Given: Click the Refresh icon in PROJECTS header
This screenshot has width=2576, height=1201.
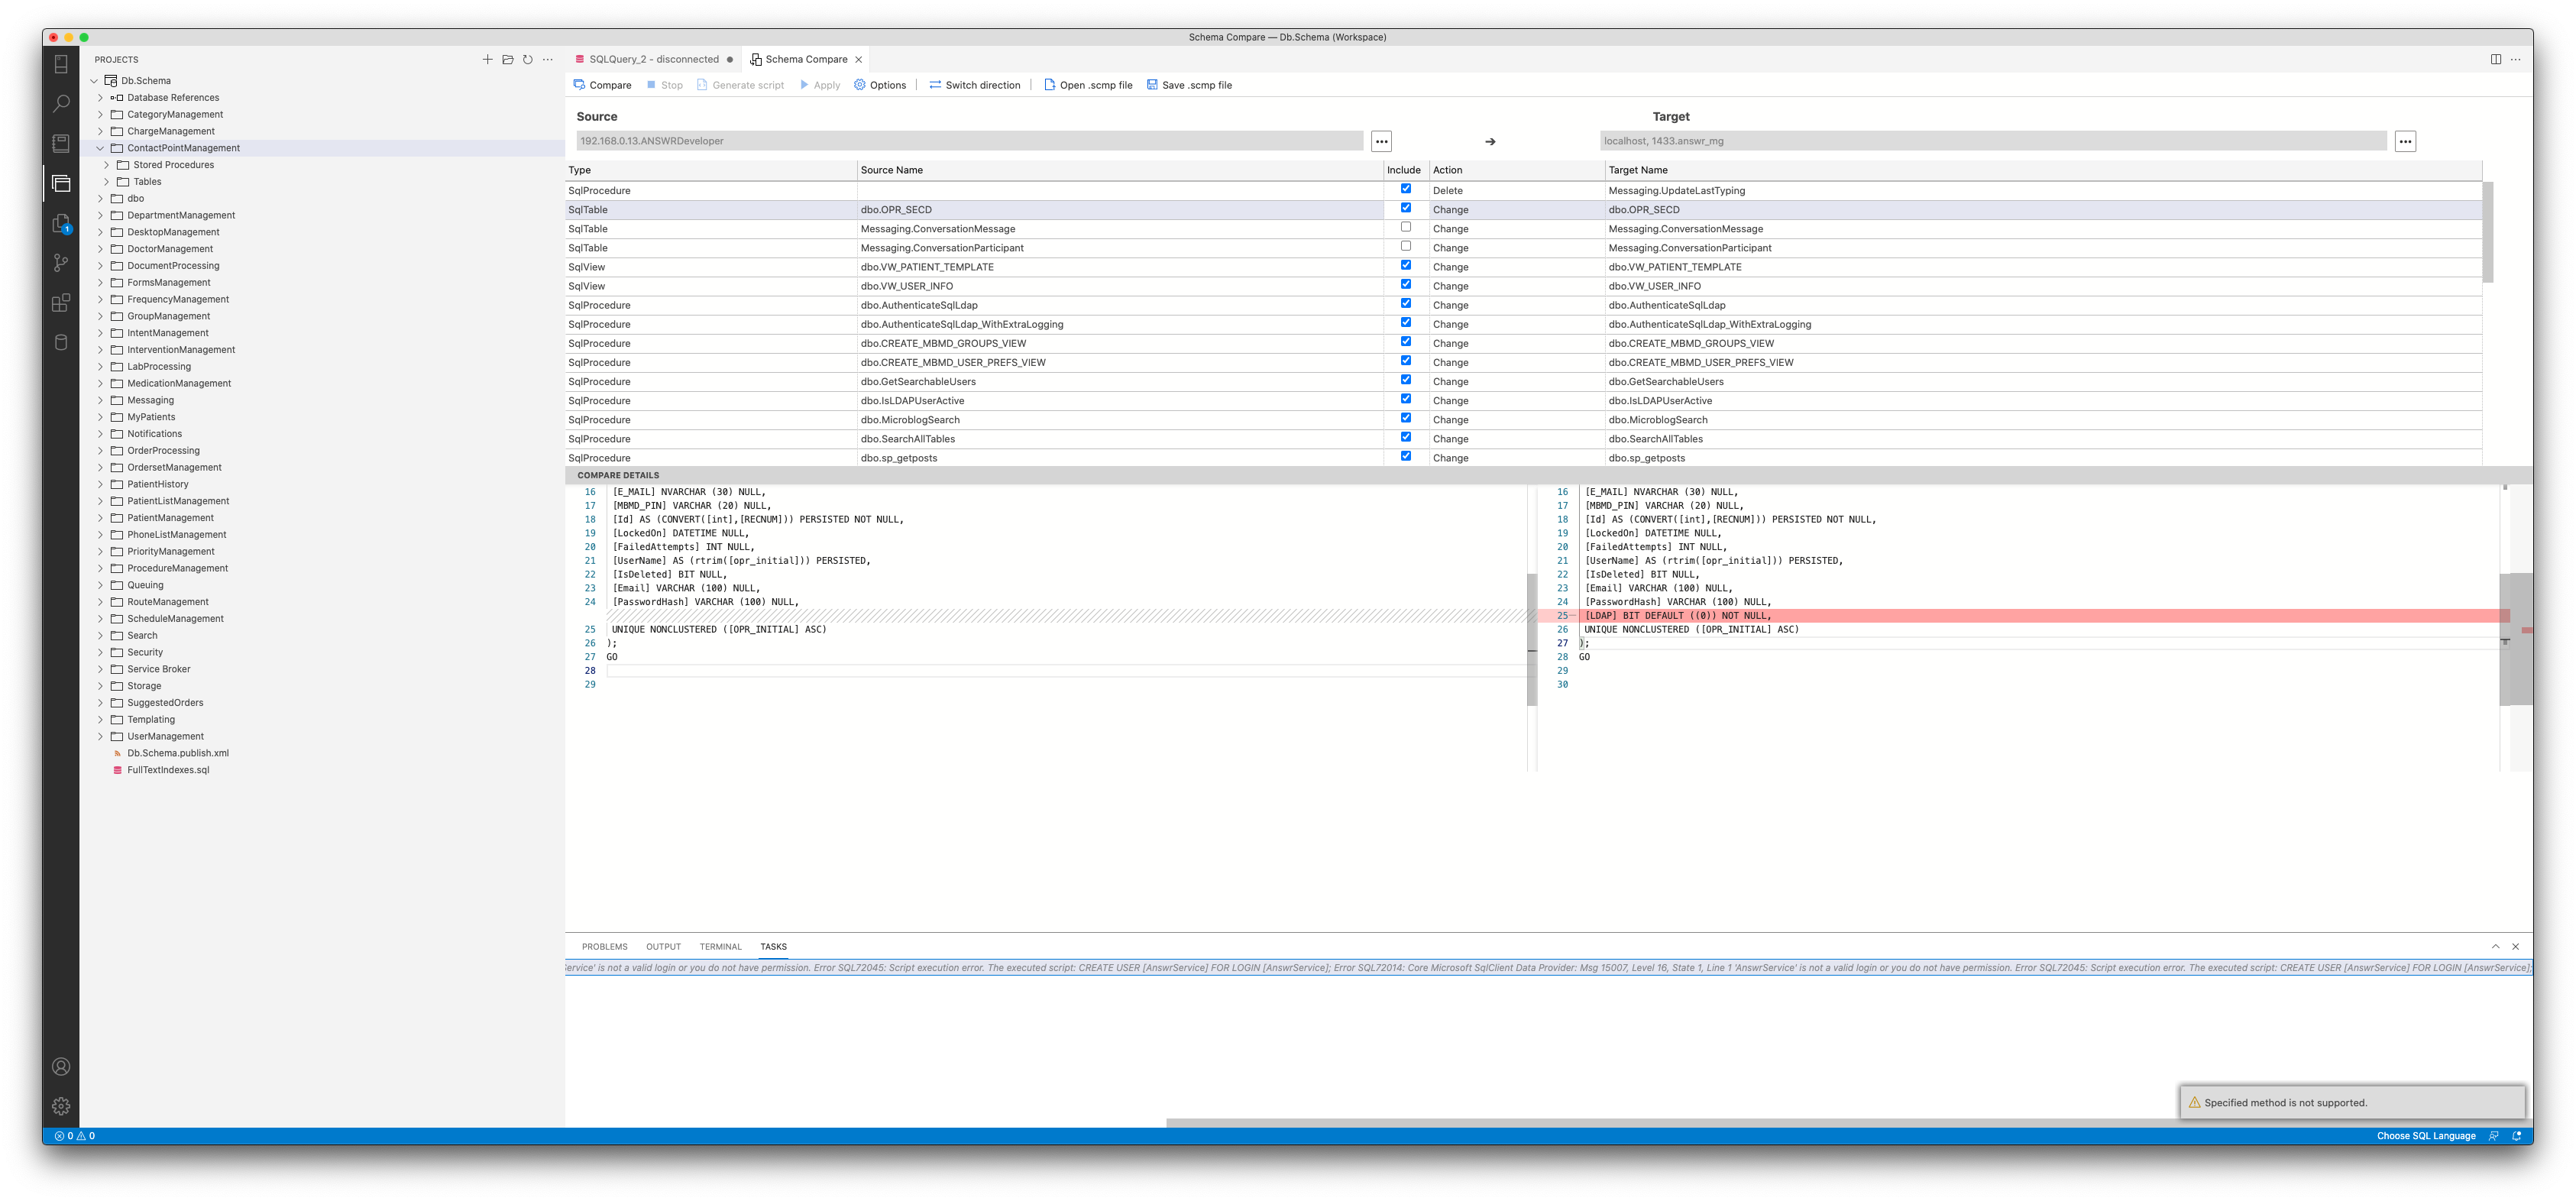Looking at the screenshot, I should click(x=529, y=59).
